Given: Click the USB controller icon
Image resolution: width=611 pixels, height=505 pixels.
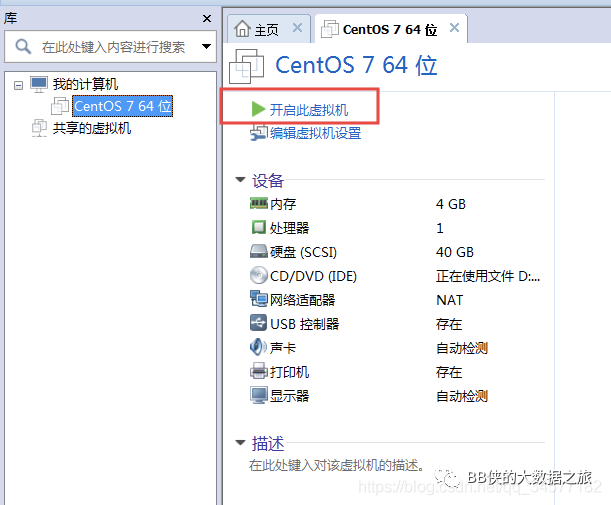Looking at the screenshot, I should (x=259, y=323).
